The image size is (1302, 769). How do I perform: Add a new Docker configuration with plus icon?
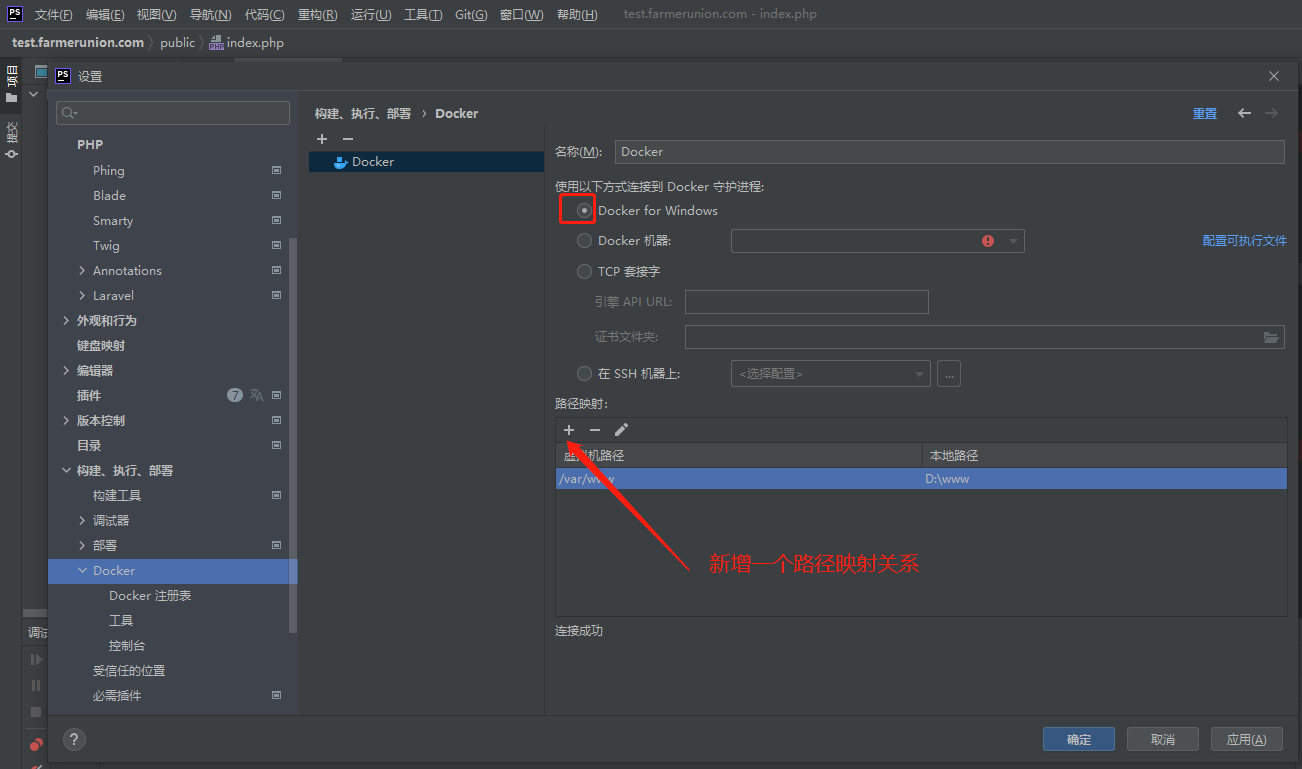pos(322,139)
